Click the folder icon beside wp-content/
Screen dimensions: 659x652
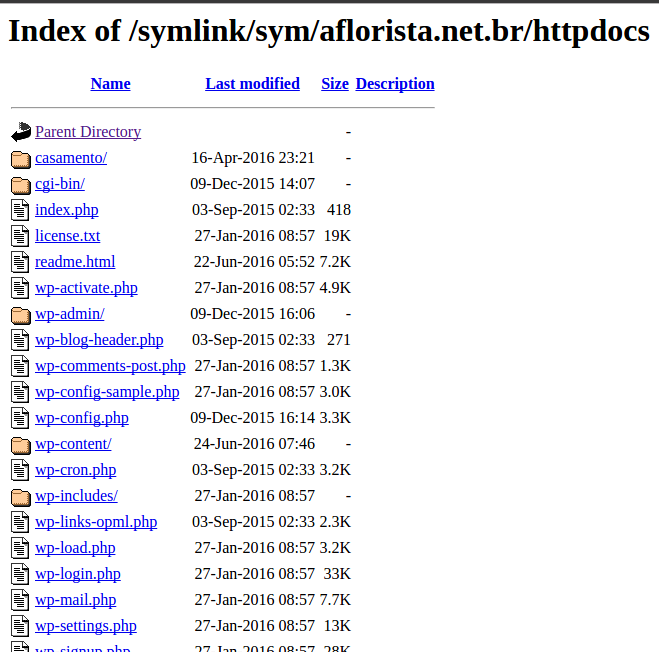click(x=21, y=445)
